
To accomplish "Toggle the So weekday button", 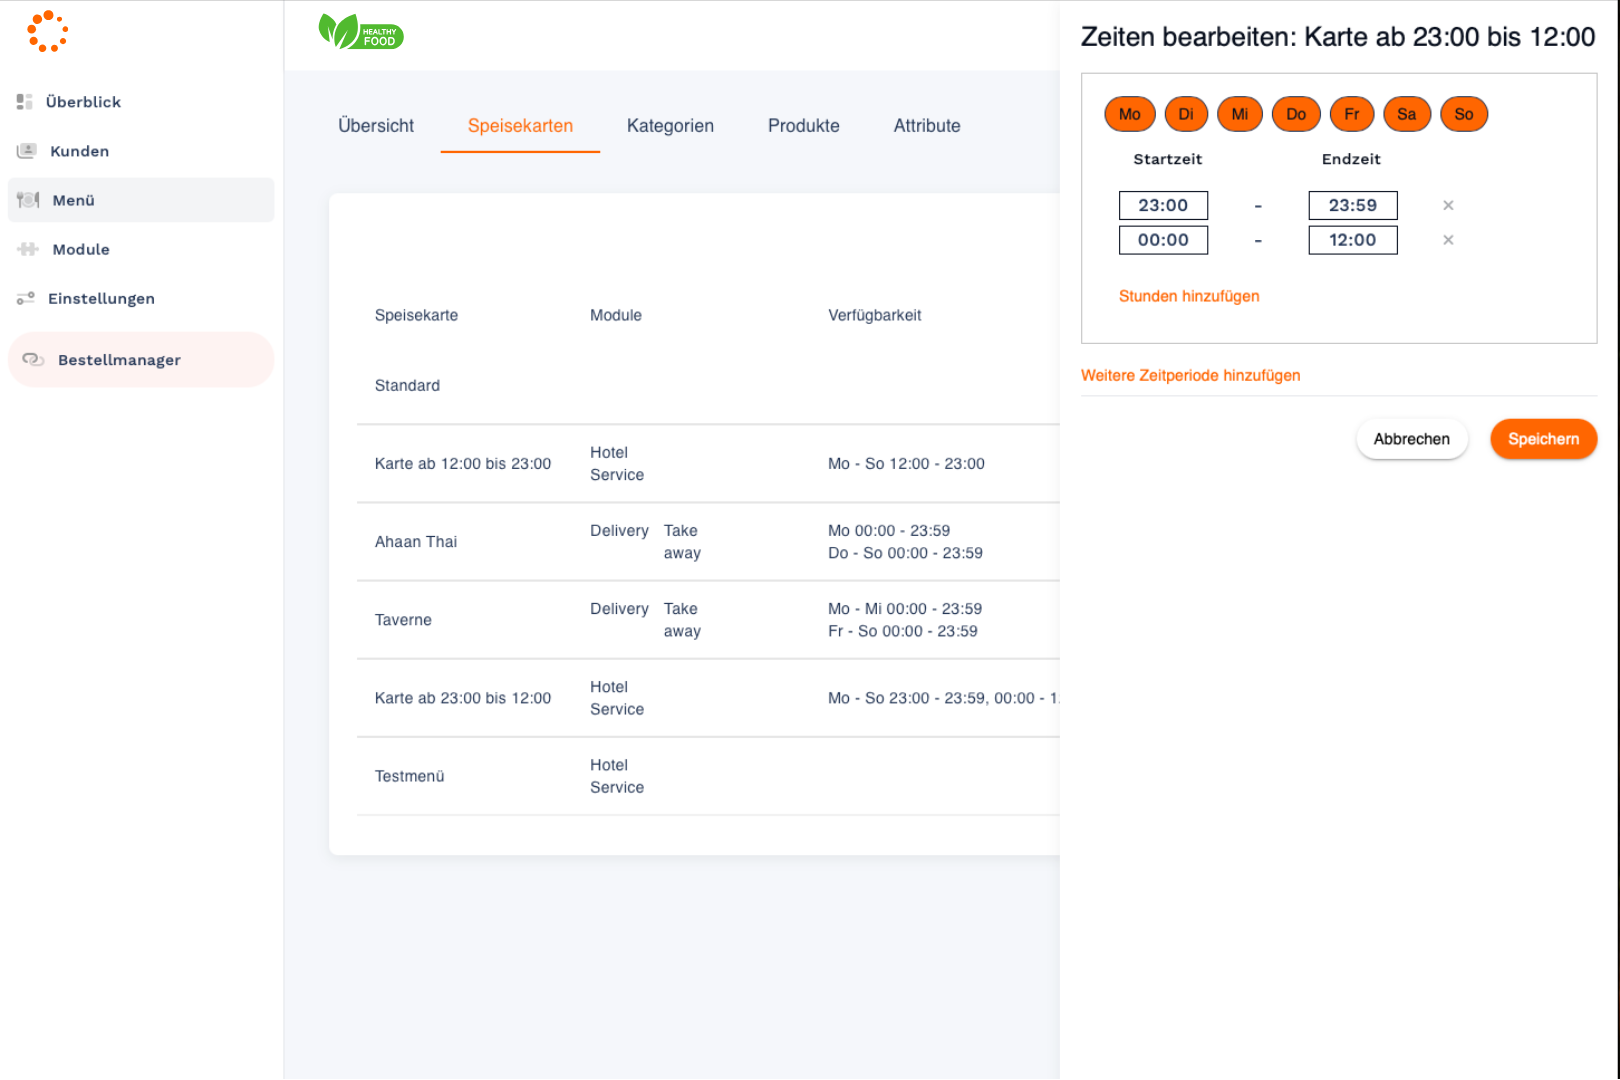I will (x=1464, y=114).
